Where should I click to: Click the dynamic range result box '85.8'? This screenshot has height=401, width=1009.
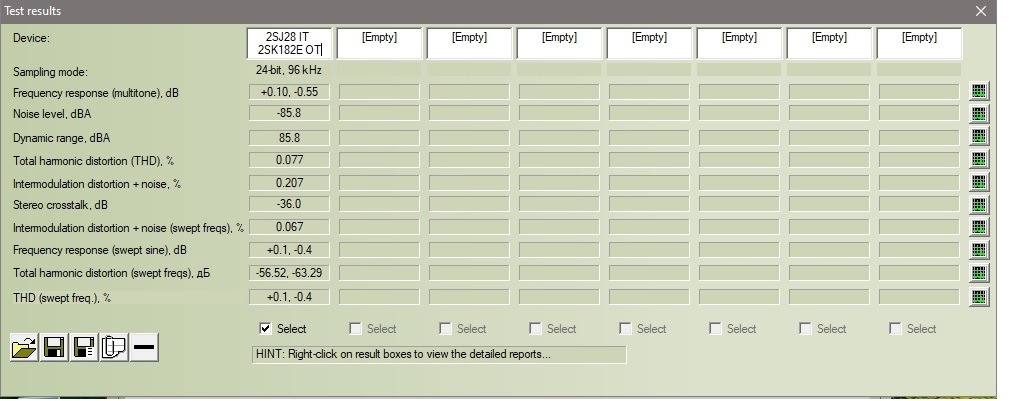290,138
